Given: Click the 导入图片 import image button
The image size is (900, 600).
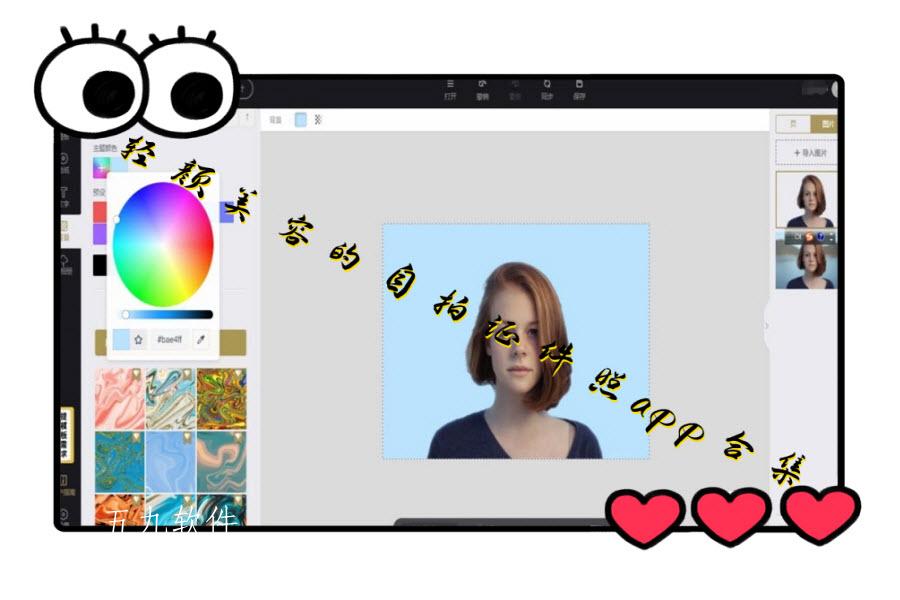Looking at the screenshot, I should tap(810, 150).
